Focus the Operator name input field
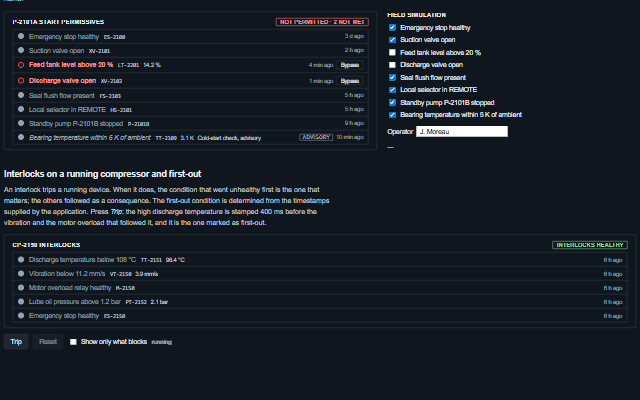The width and height of the screenshot is (640, 400). point(462,131)
